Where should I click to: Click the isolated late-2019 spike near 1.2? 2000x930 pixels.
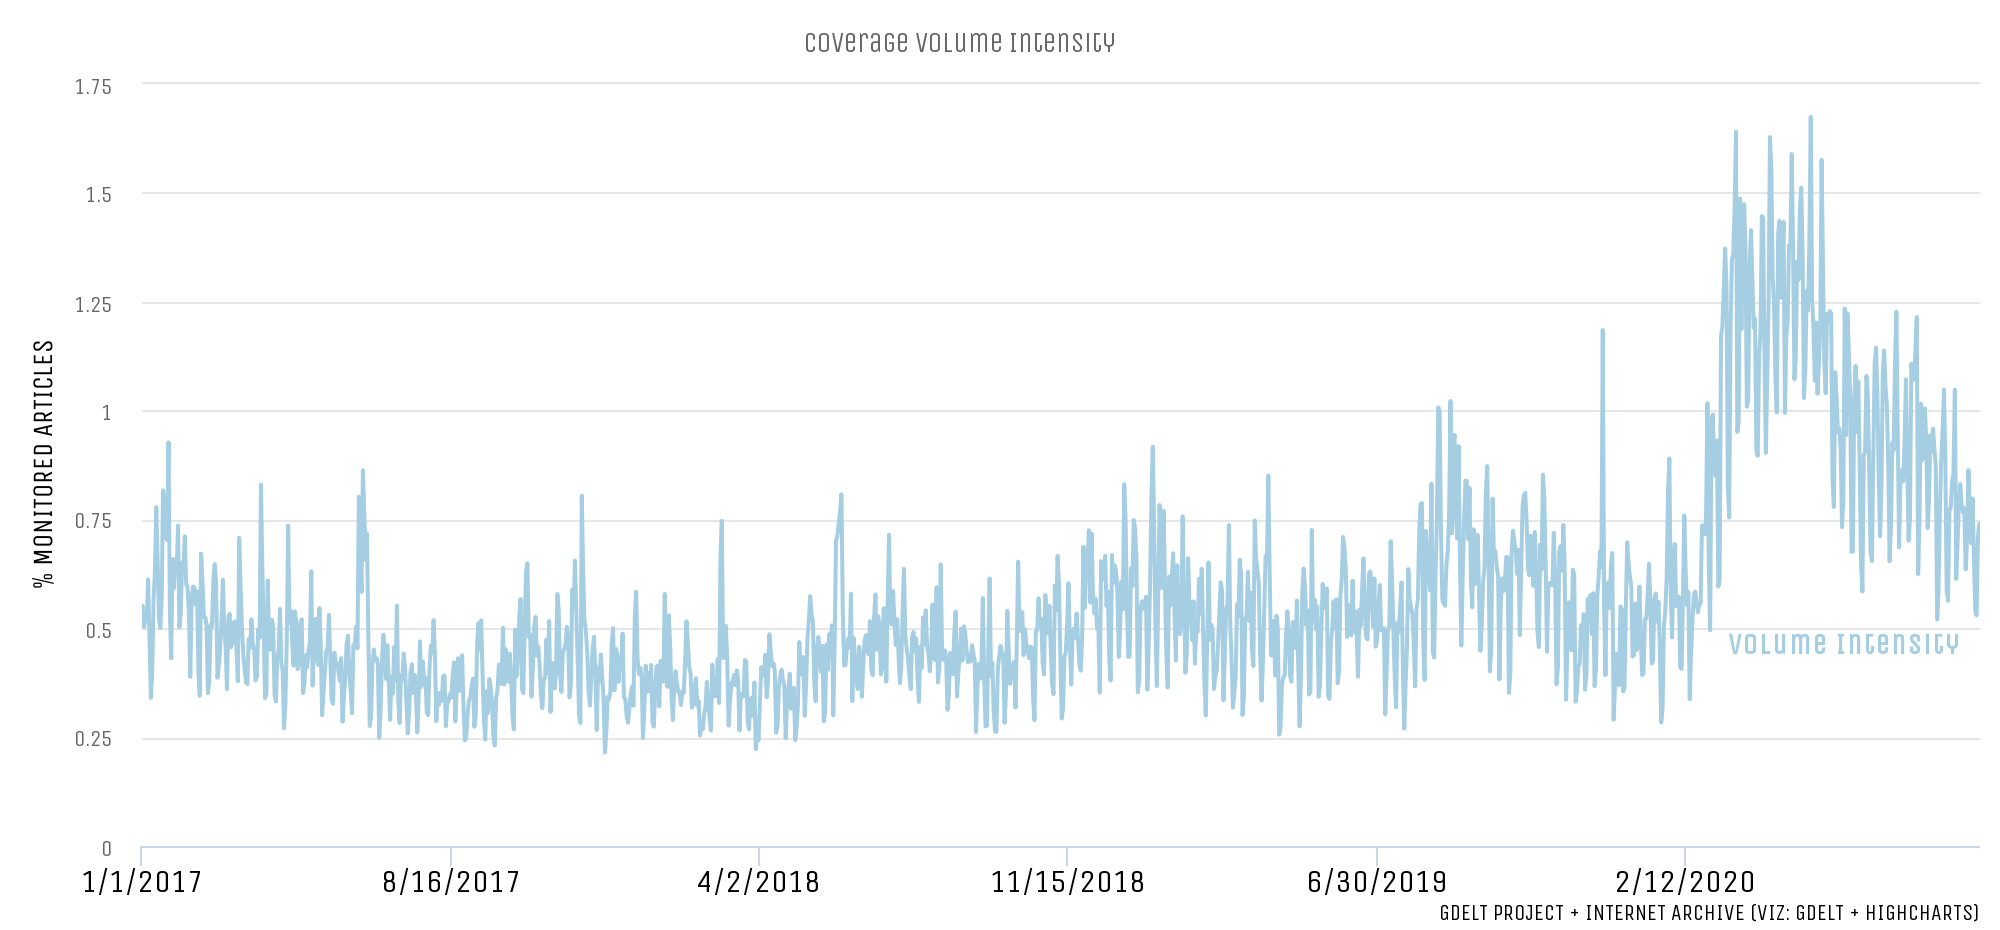tap(1602, 330)
